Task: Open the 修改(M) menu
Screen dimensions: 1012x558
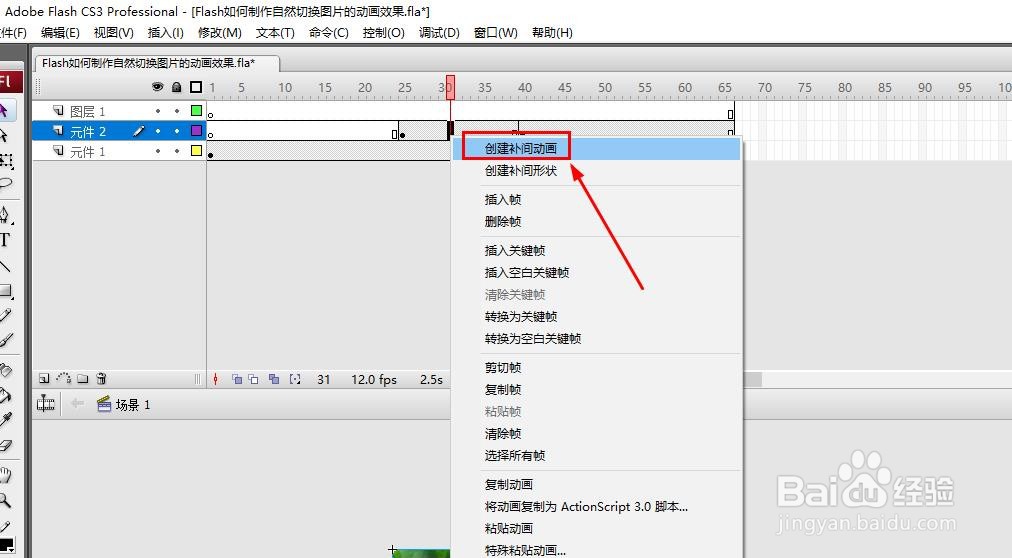Action: (x=219, y=33)
